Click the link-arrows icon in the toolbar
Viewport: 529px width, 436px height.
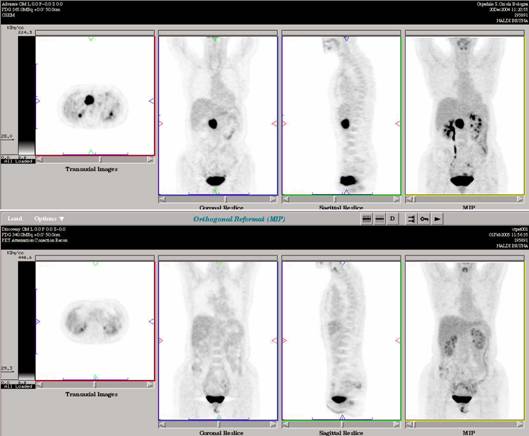411,219
